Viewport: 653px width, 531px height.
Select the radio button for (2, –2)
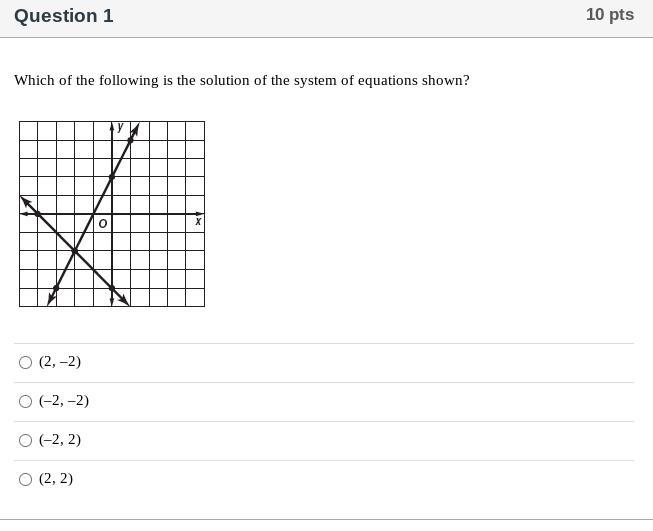tap(25, 362)
